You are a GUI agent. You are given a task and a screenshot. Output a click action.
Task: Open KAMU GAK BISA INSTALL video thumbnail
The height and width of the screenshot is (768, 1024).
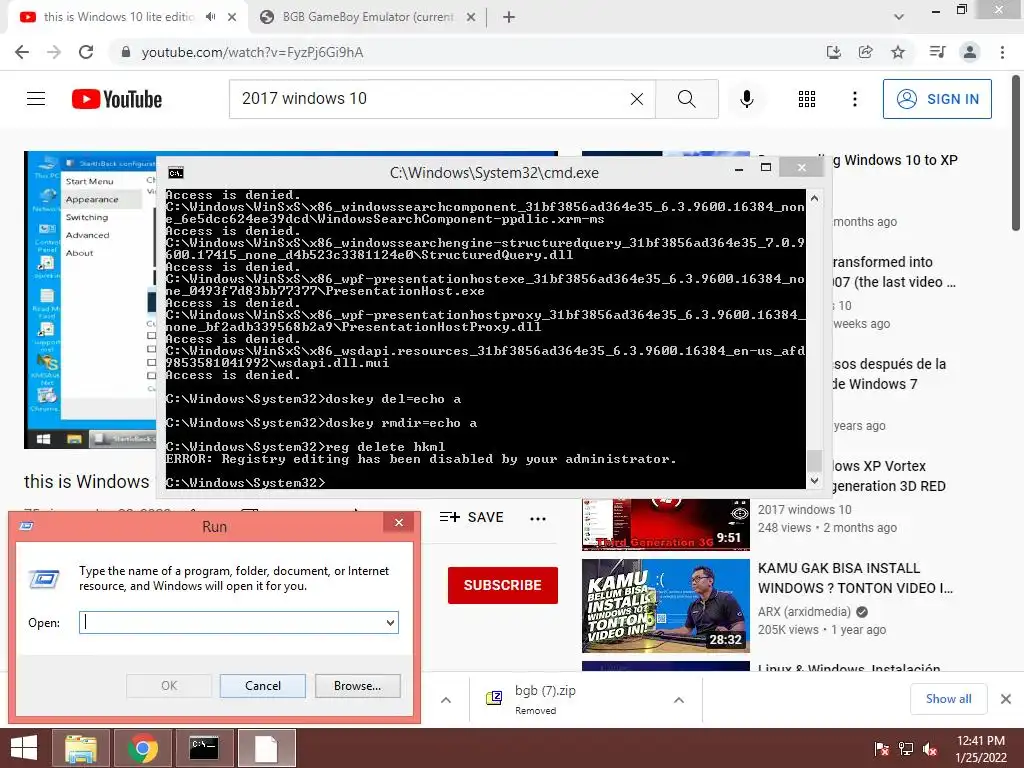pos(665,605)
